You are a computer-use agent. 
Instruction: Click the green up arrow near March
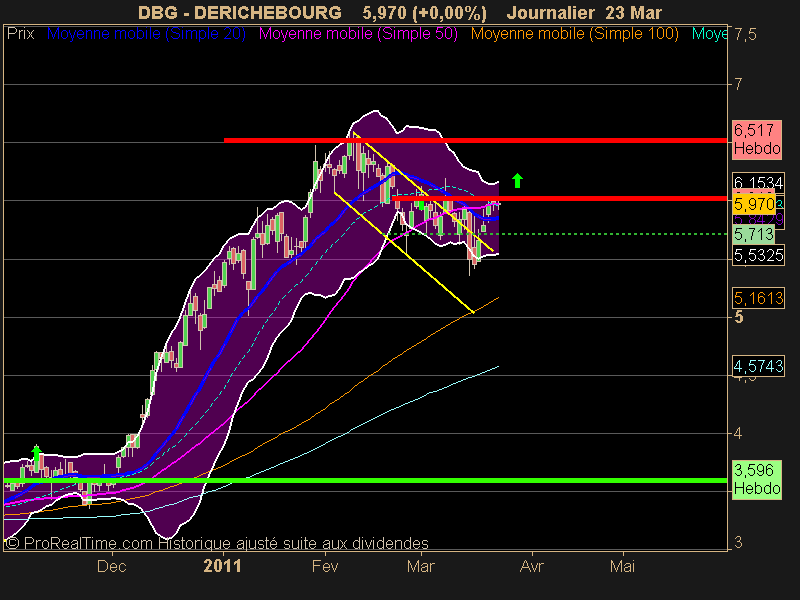pyautogui.click(x=517, y=180)
